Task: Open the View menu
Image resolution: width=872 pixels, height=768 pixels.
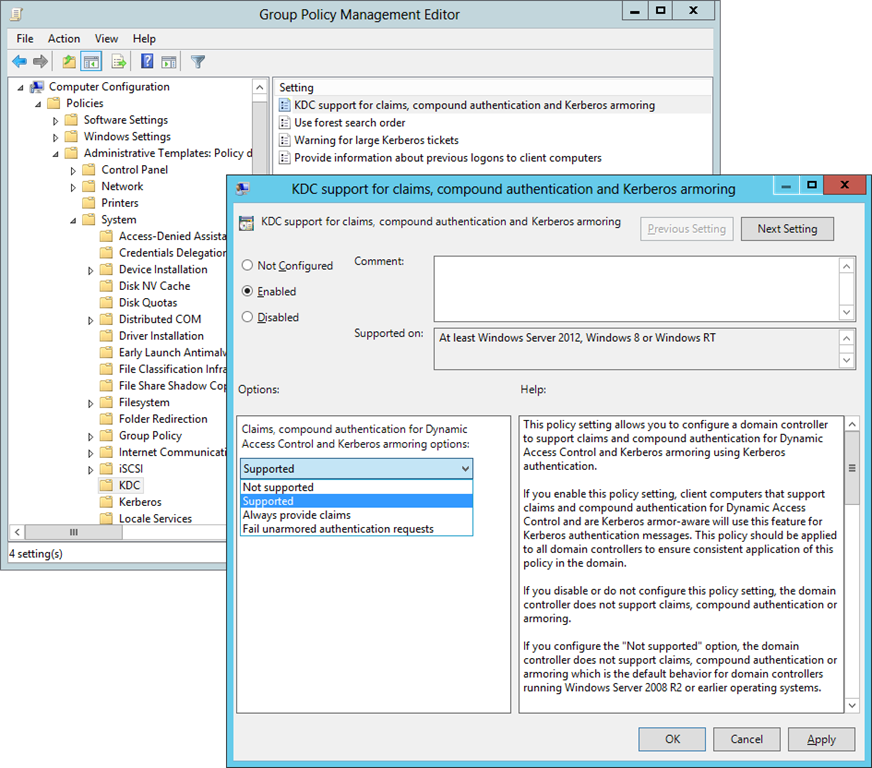Action: click(x=106, y=39)
